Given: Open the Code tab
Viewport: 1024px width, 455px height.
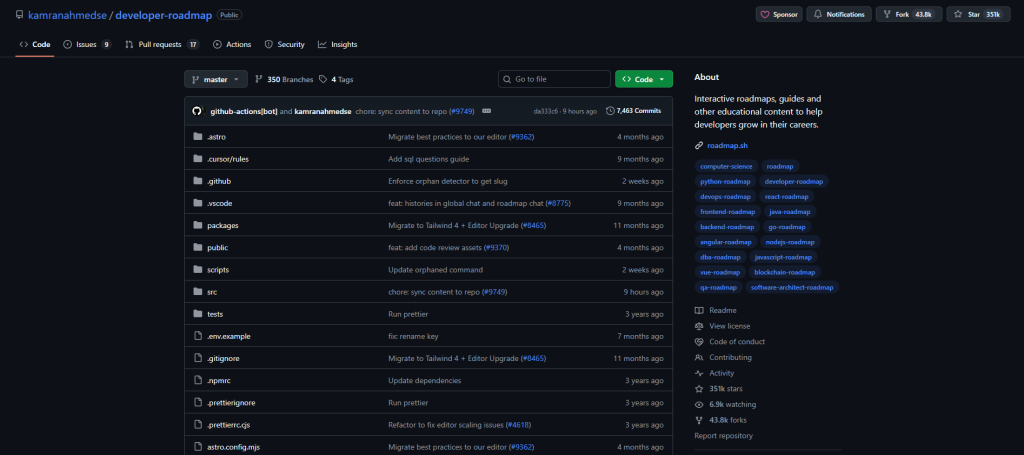Looking at the screenshot, I should (35, 44).
